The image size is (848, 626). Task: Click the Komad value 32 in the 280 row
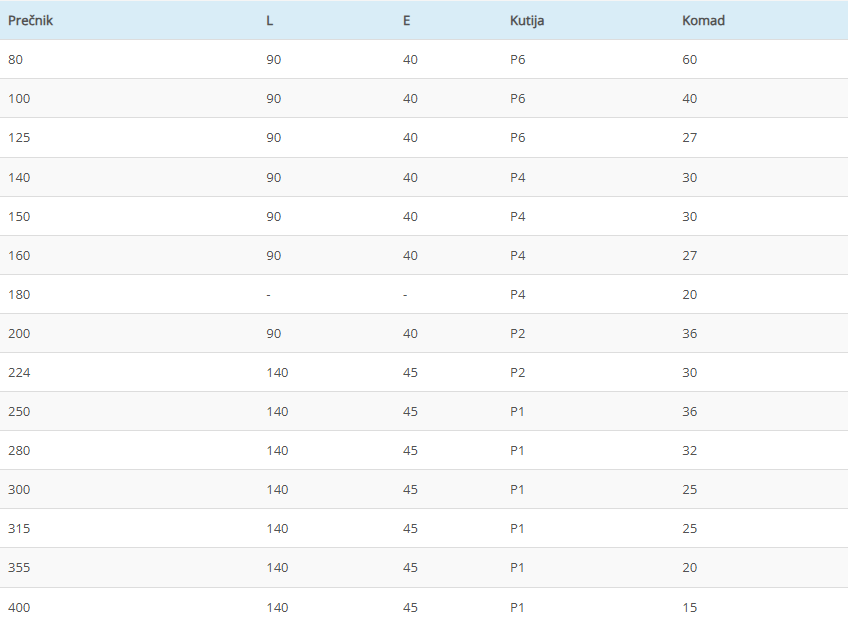tap(690, 450)
